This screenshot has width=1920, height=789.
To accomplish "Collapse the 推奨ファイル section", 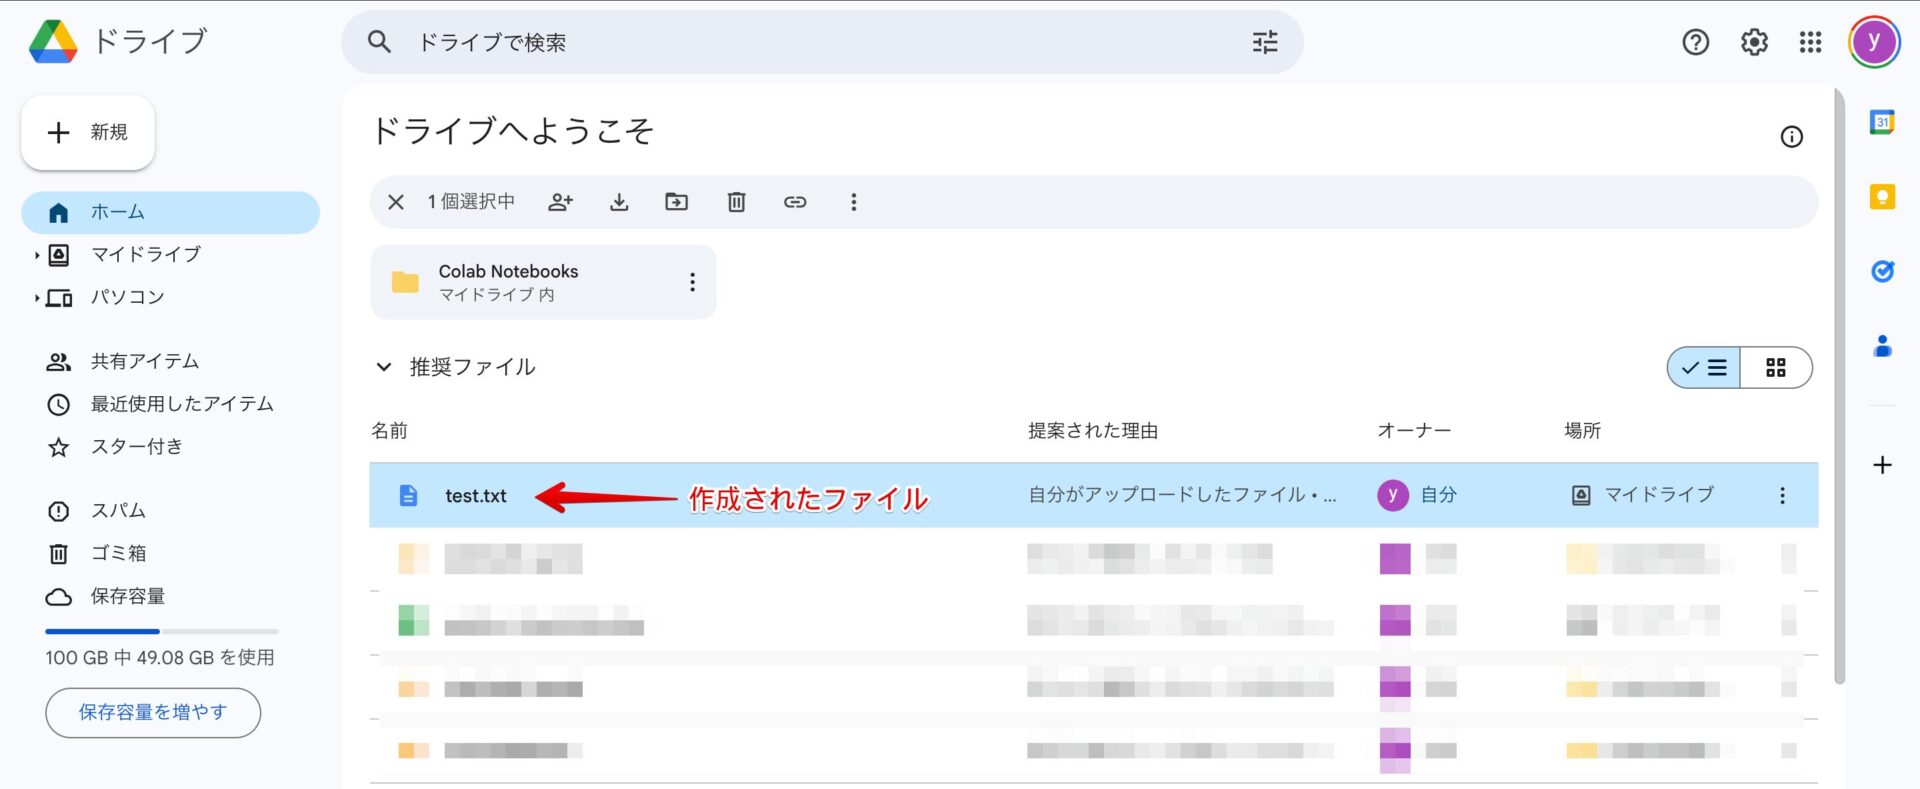I will [384, 367].
